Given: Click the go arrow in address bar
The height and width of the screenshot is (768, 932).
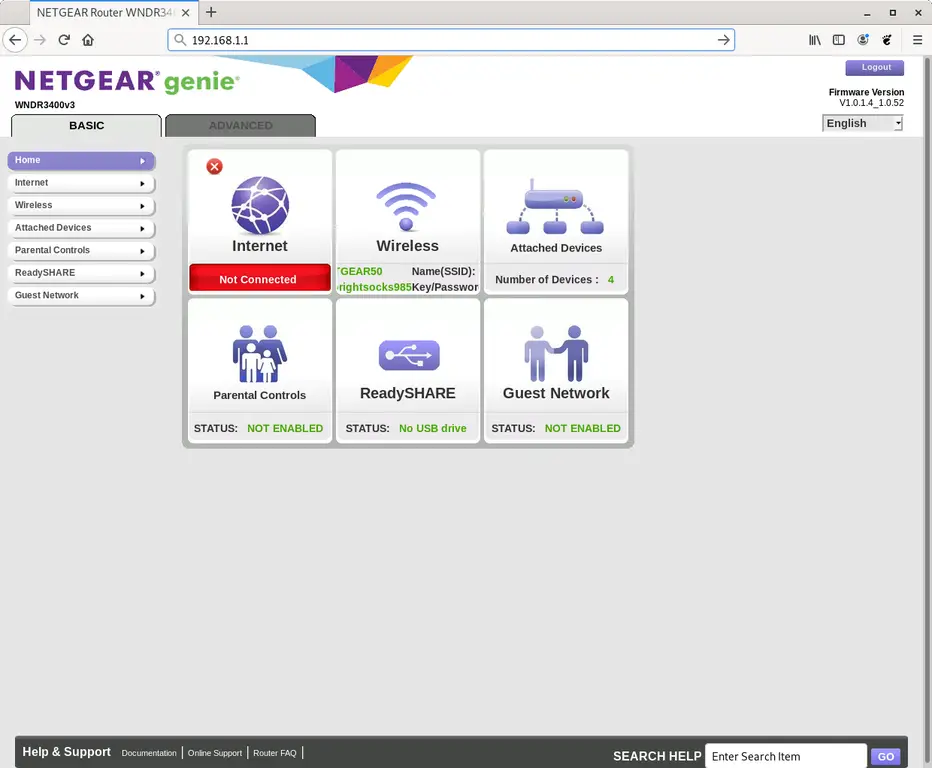Looking at the screenshot, I should coord(723,40).
